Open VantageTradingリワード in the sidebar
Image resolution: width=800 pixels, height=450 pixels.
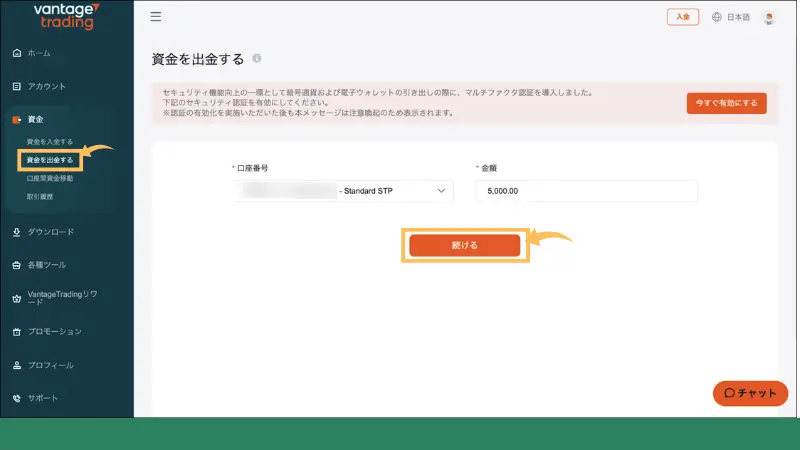tap(62, 298)
